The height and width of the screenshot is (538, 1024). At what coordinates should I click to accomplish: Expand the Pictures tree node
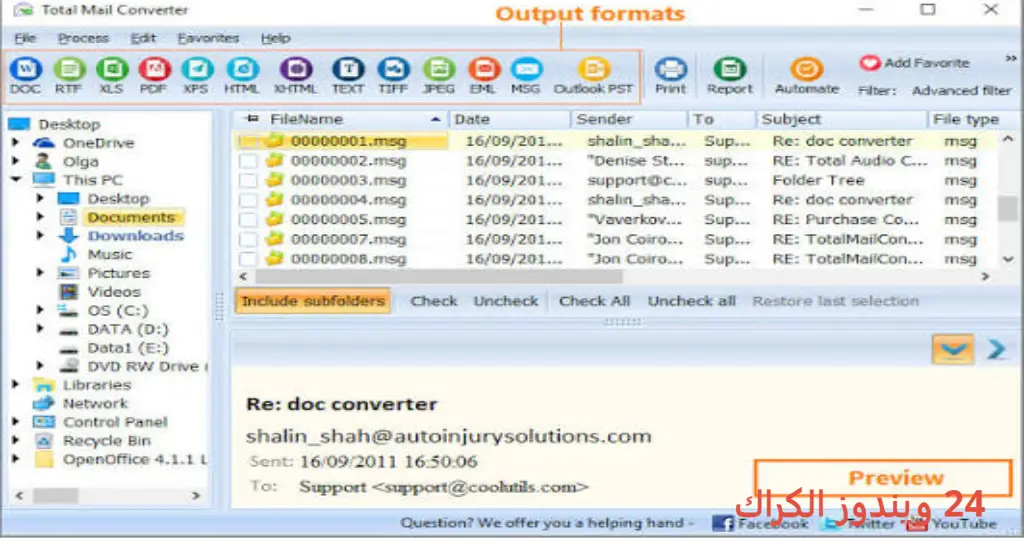click(40, 272)
